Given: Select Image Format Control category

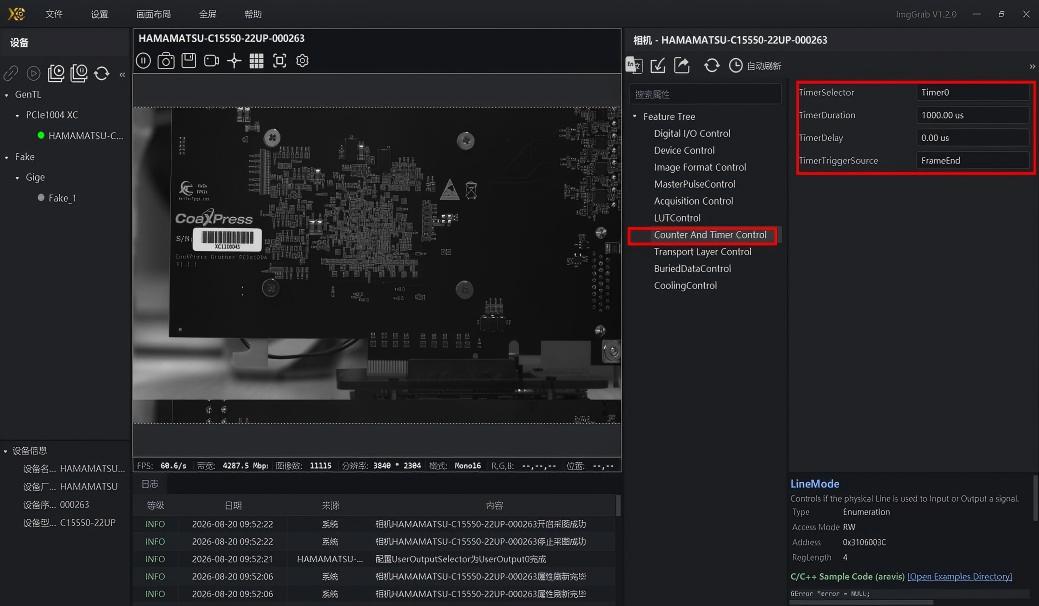Looking at the screenshot, I should pyautogui.click(x=700, y=168).
